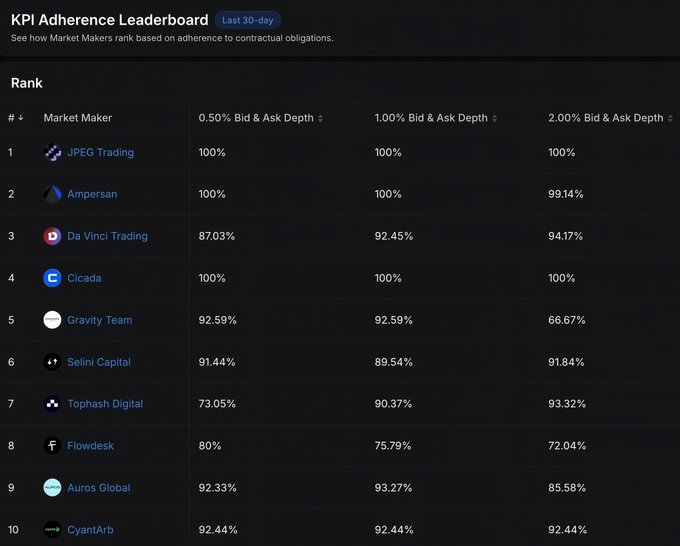The height and width of the screenshot is (546, 680).
Task: Open the Gravity Team link
Action: [x=100, y=320]
